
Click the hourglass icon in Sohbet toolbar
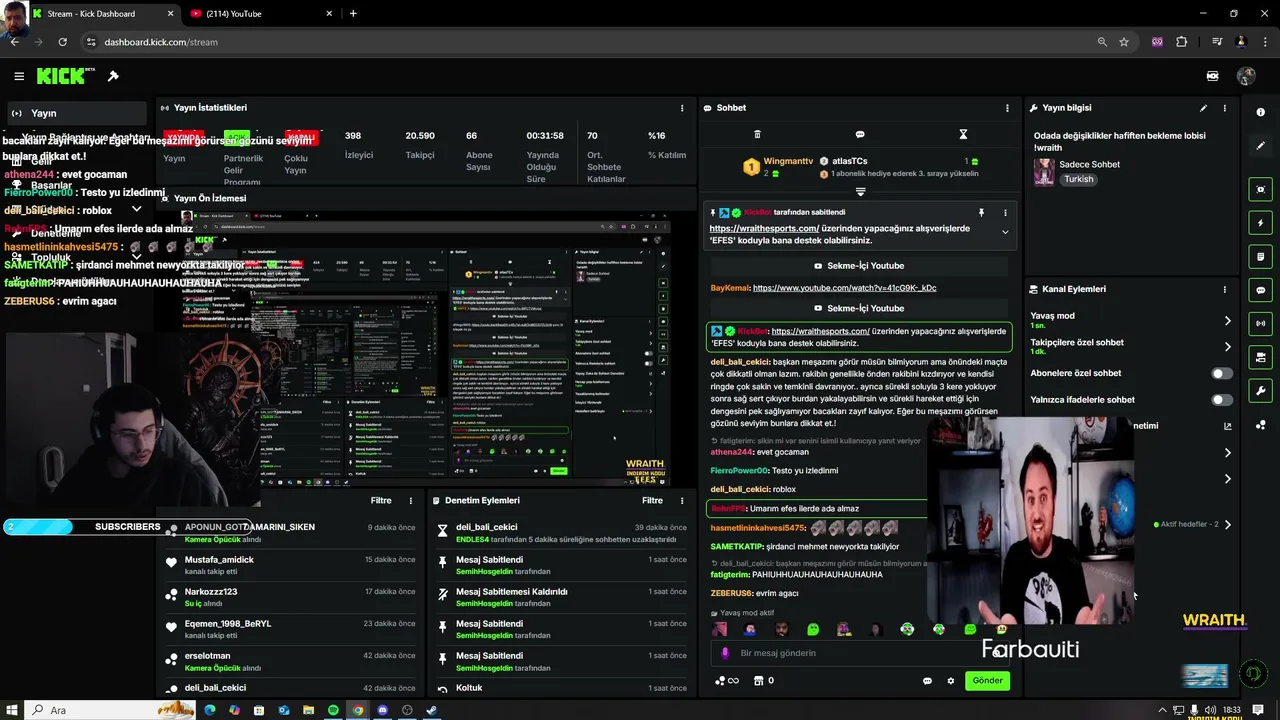(x=963, y=134)
